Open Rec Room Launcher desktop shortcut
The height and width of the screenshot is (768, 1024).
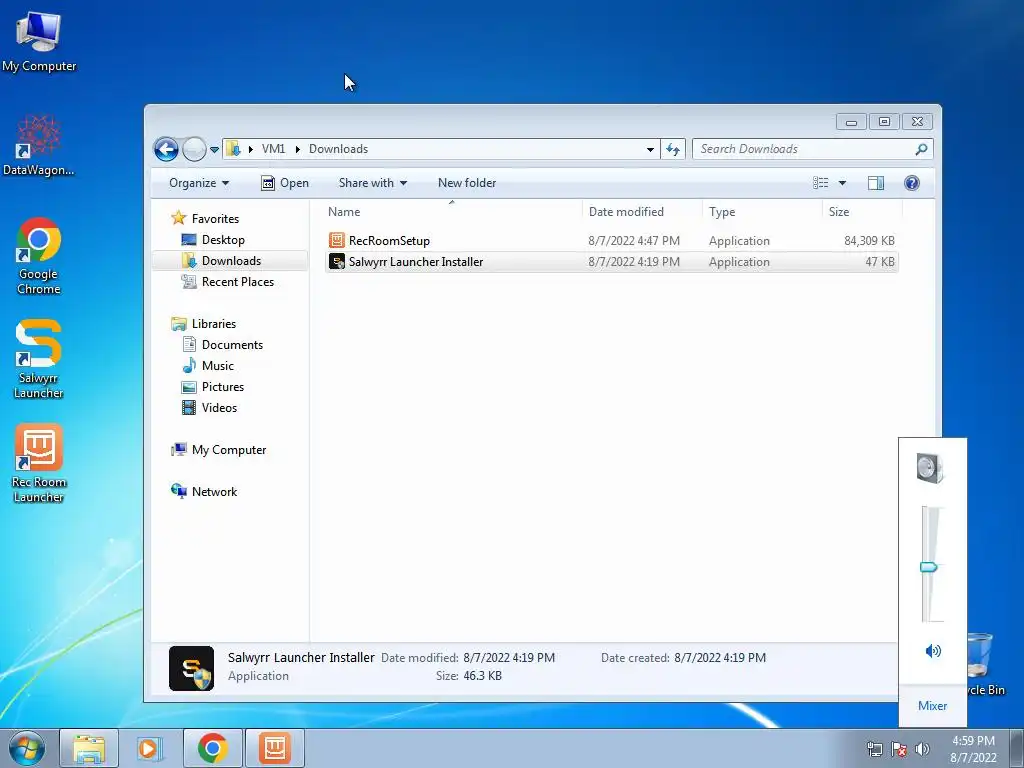click(x=39, y=463)
